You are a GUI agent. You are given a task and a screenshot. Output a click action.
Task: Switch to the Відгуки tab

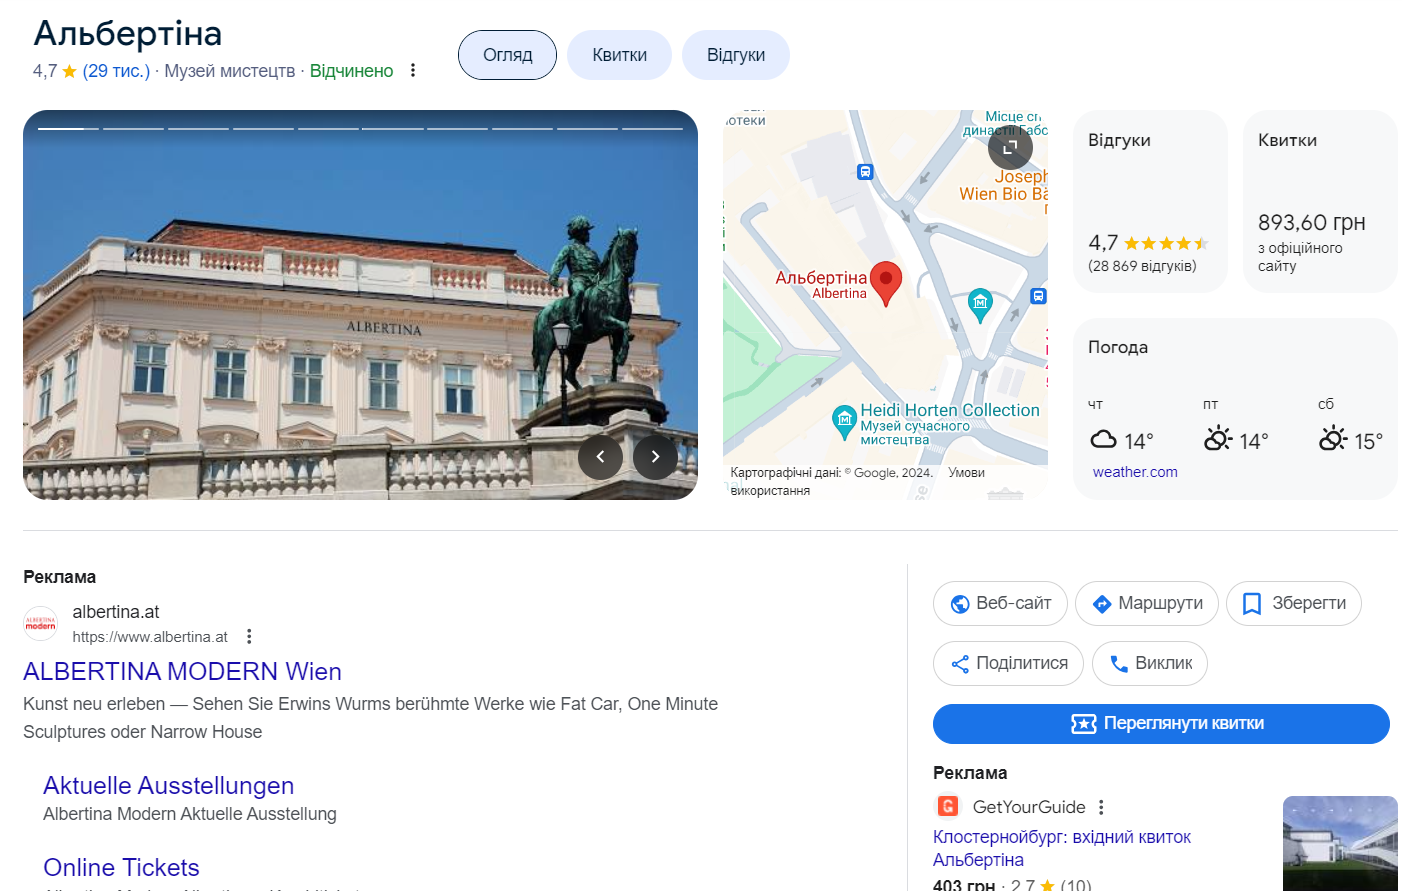736,55
